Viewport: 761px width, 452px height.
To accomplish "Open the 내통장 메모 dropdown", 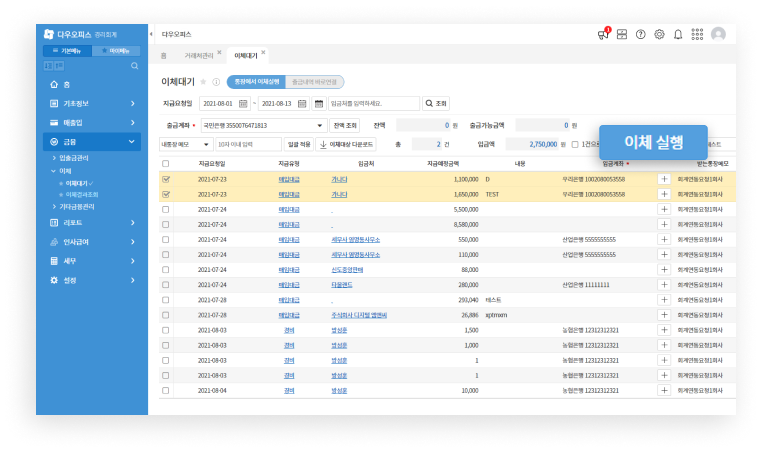I will [x=186, y=144].
